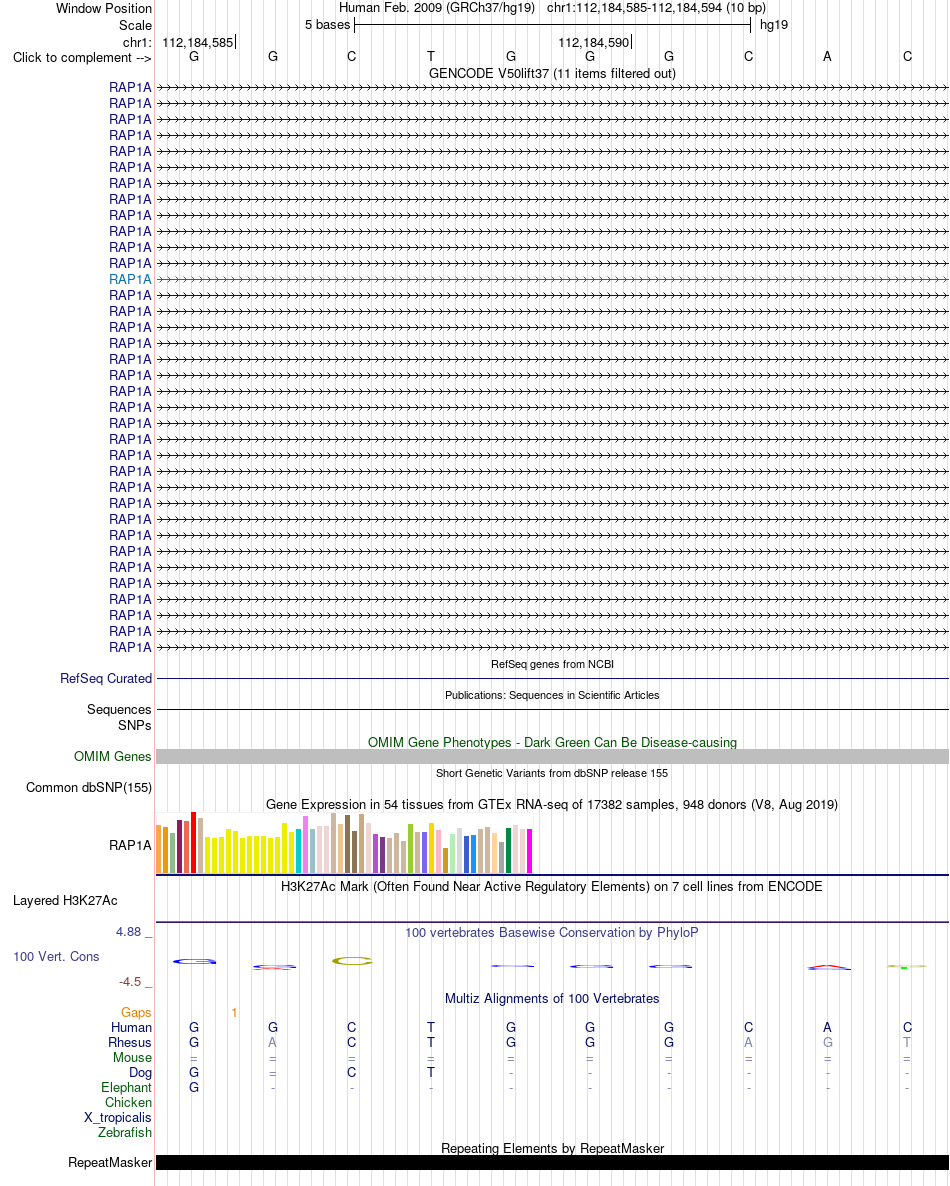Click the Common dbSNP(155) track label
Image resolution: width=950 pixels, height=1186 pixels.
[x=88, y=787]
